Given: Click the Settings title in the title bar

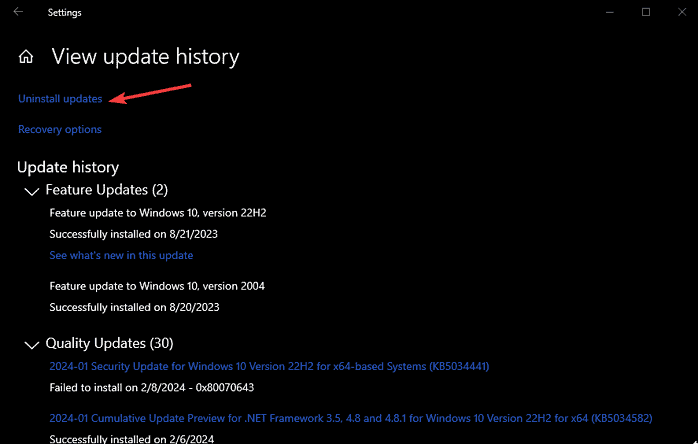Looking at the screenshot, I should coord(65,13).
